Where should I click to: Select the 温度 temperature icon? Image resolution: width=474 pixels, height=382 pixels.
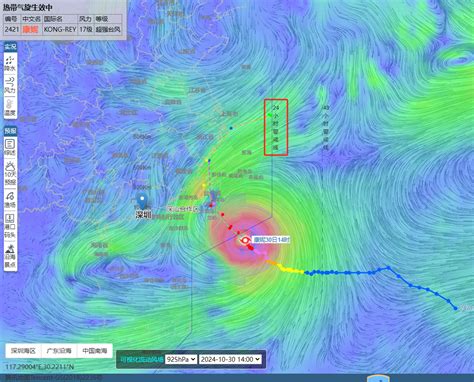(10, 107)
